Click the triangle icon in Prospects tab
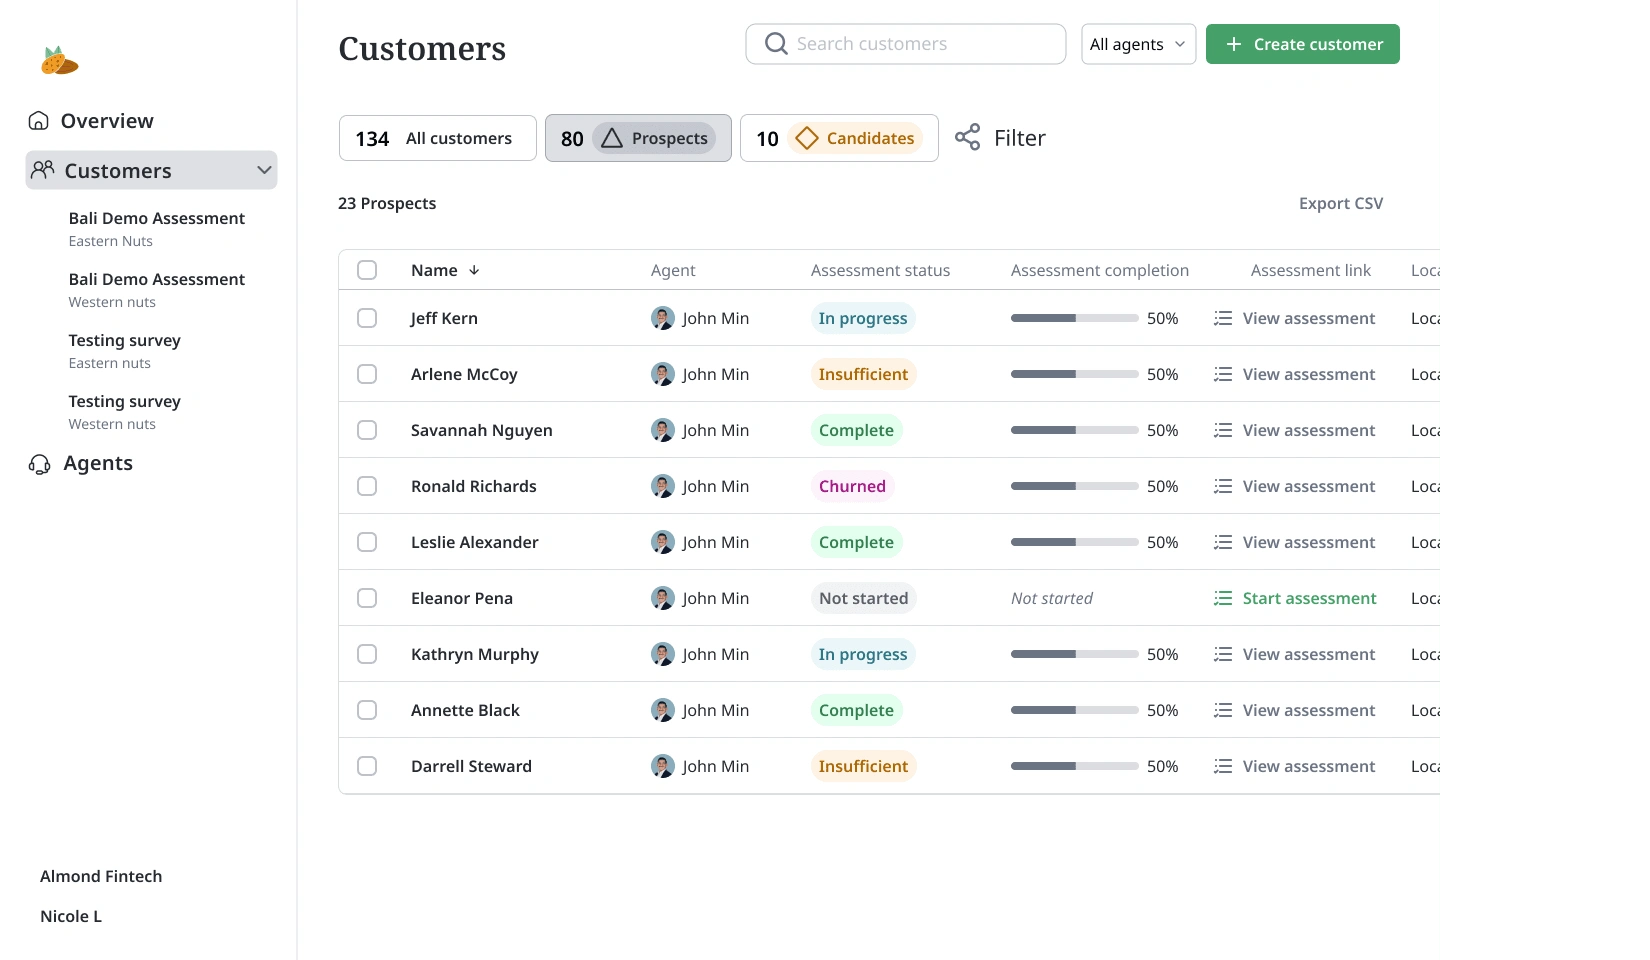 pyautogui.click(x=612, y=138)
